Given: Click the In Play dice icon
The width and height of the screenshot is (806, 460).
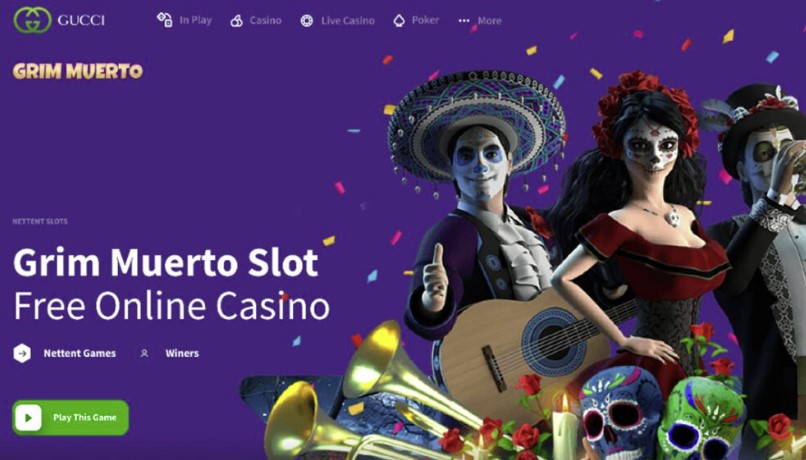Looking at the screenshot, I should pos(164,20).
